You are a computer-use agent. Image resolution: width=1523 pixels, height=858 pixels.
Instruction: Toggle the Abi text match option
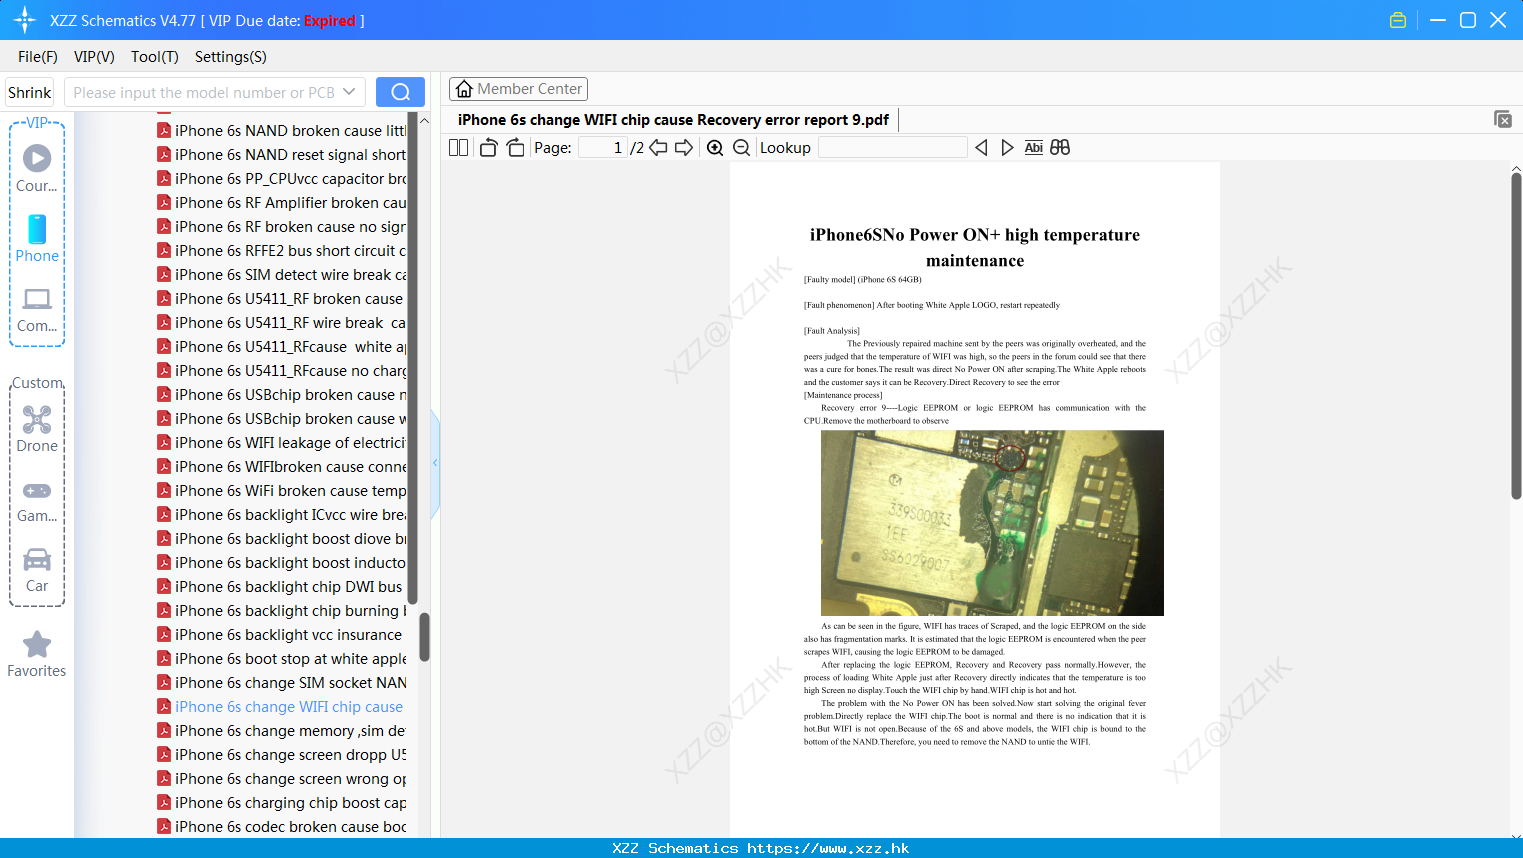coord(1034,147)
